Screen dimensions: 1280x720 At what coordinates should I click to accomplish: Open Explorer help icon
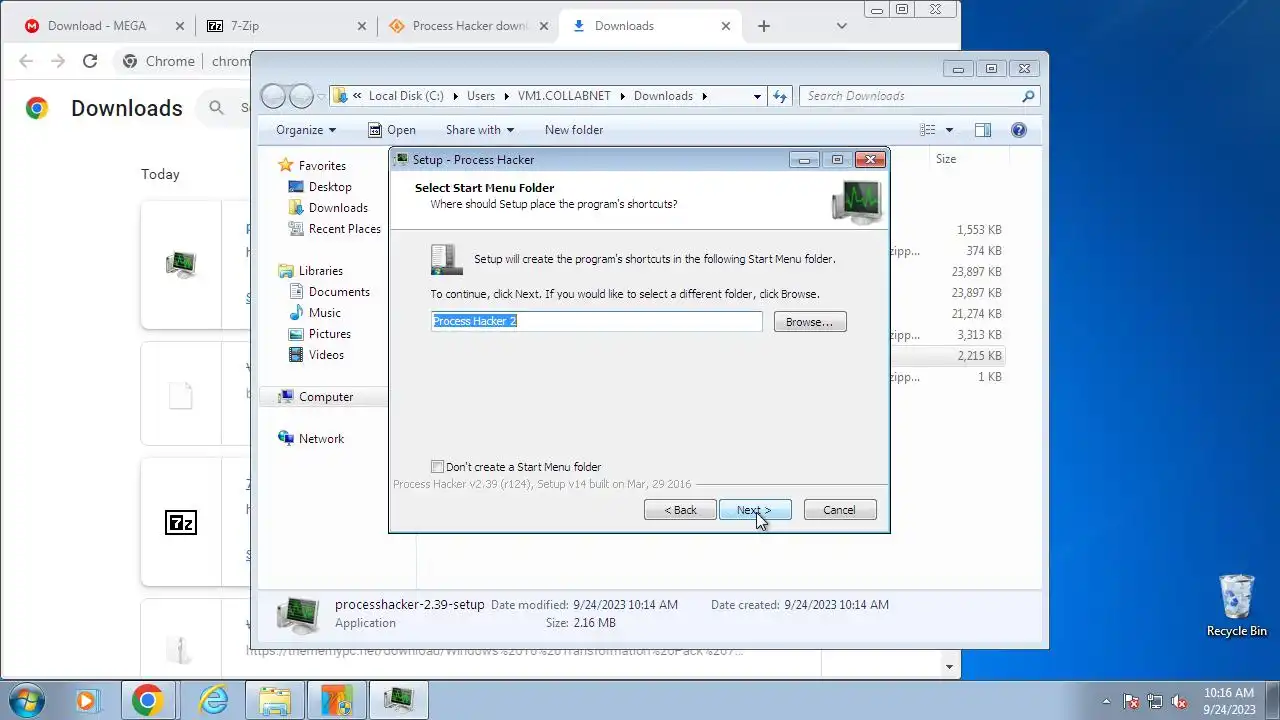coord(1019,130)
